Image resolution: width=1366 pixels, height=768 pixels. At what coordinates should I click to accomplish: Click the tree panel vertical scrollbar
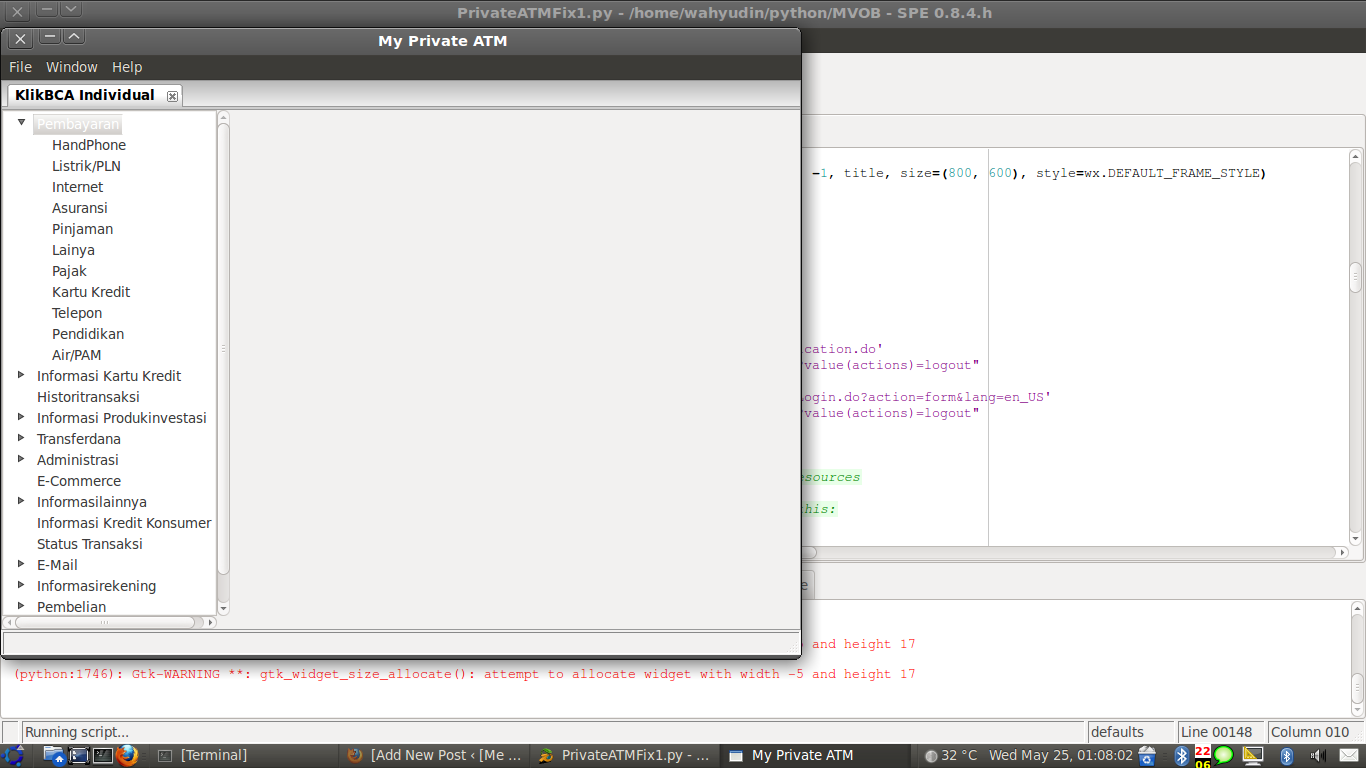pos(223,348)
